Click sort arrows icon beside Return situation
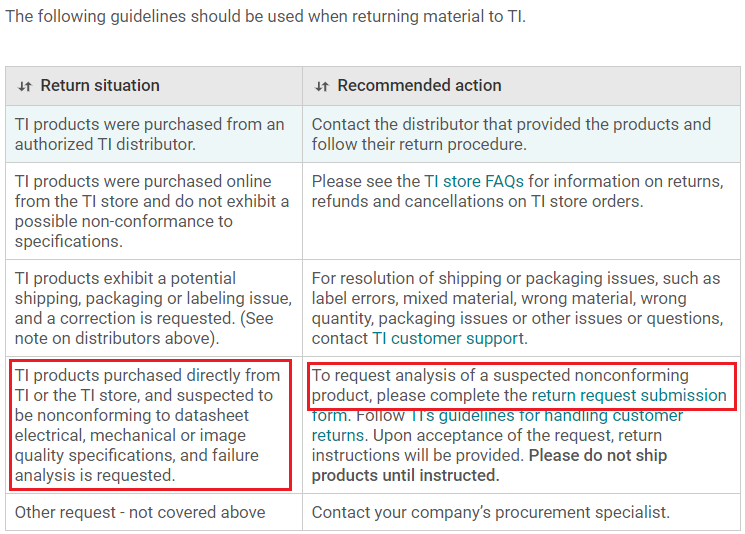This screenshot has width=745, height=534. pos(25,86)
